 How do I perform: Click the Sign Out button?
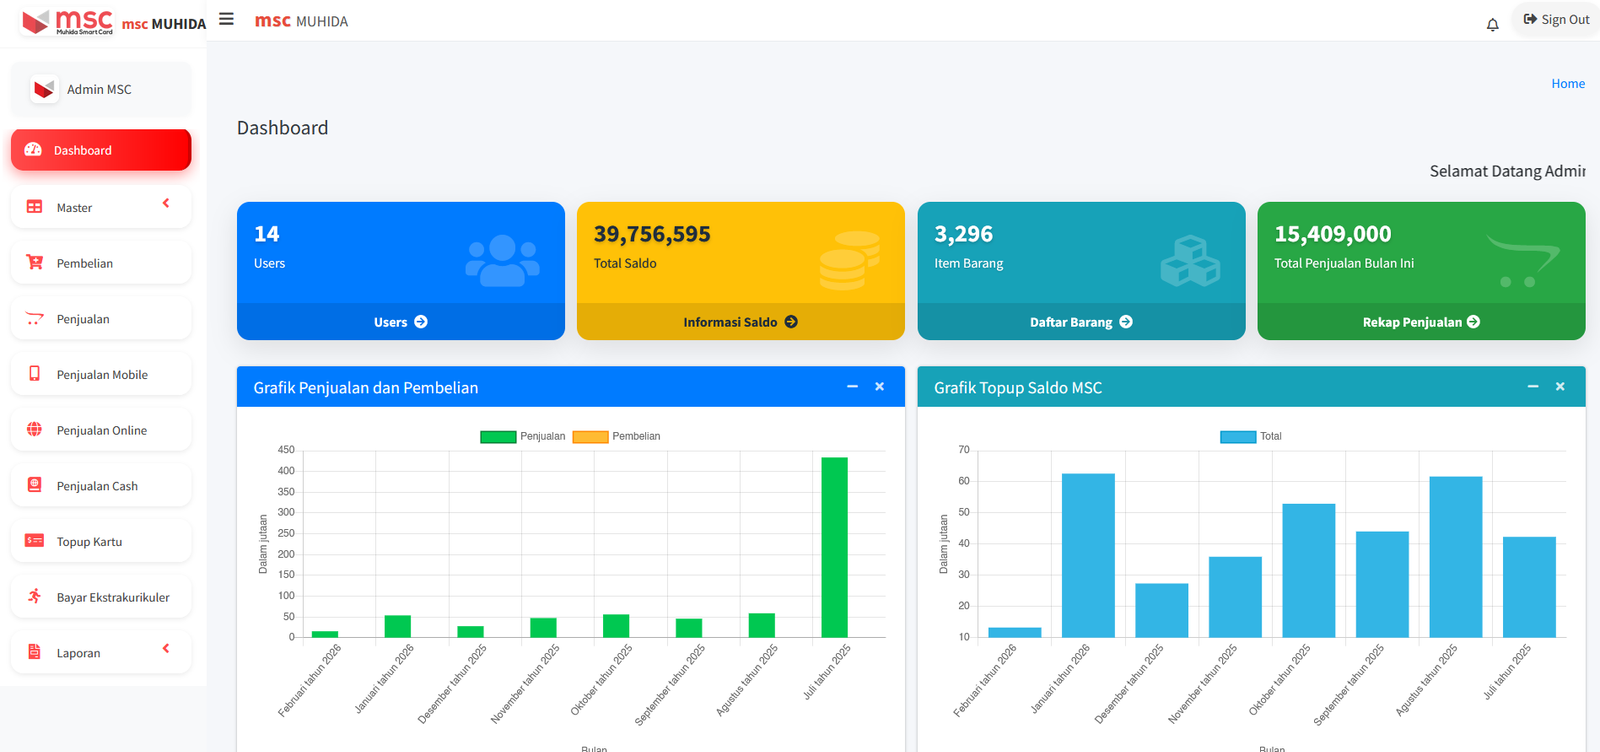click(x=1556, y=20)
